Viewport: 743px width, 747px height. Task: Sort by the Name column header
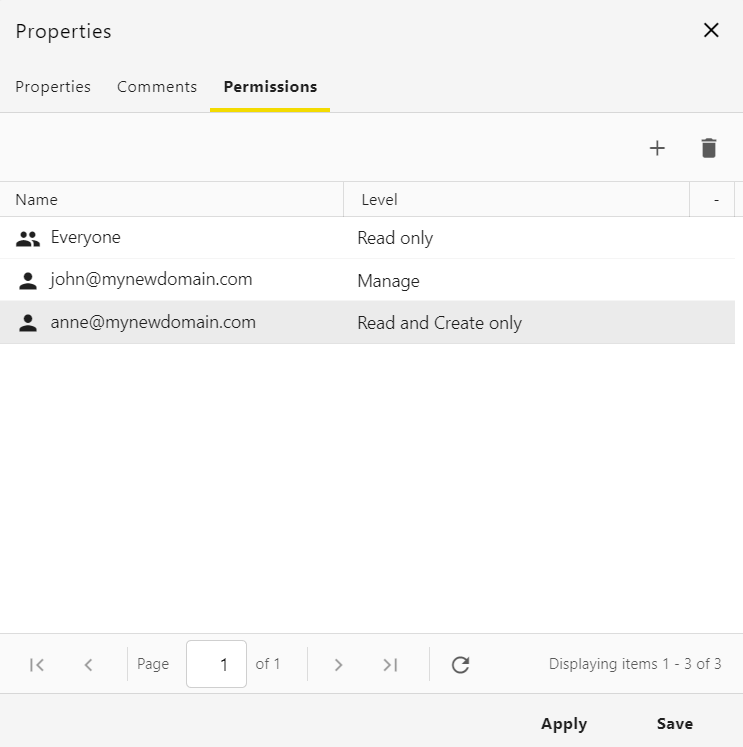tap(171, 200)
